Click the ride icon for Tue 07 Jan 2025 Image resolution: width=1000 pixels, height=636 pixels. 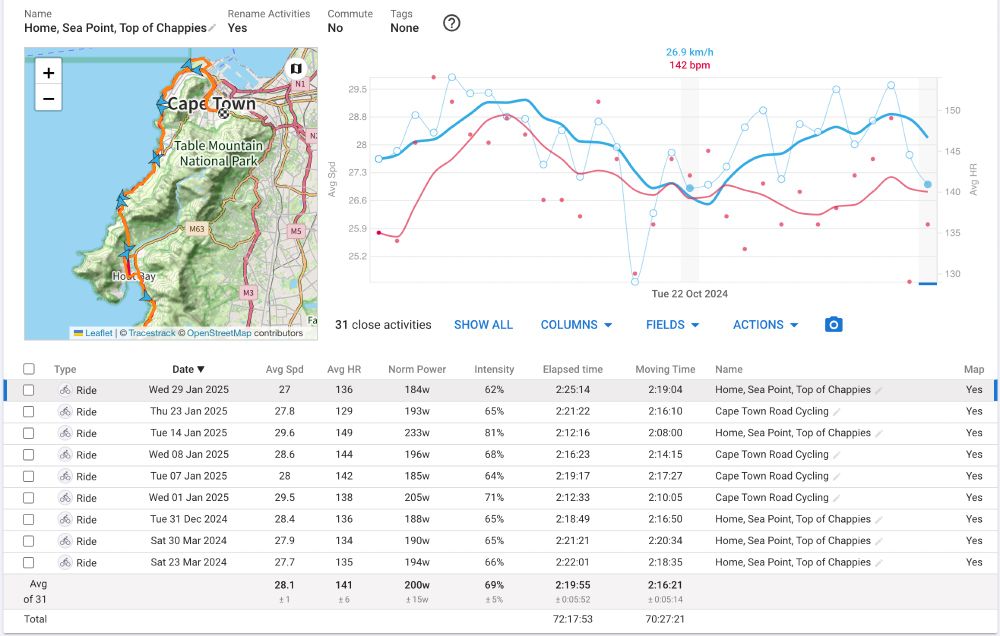65,477
